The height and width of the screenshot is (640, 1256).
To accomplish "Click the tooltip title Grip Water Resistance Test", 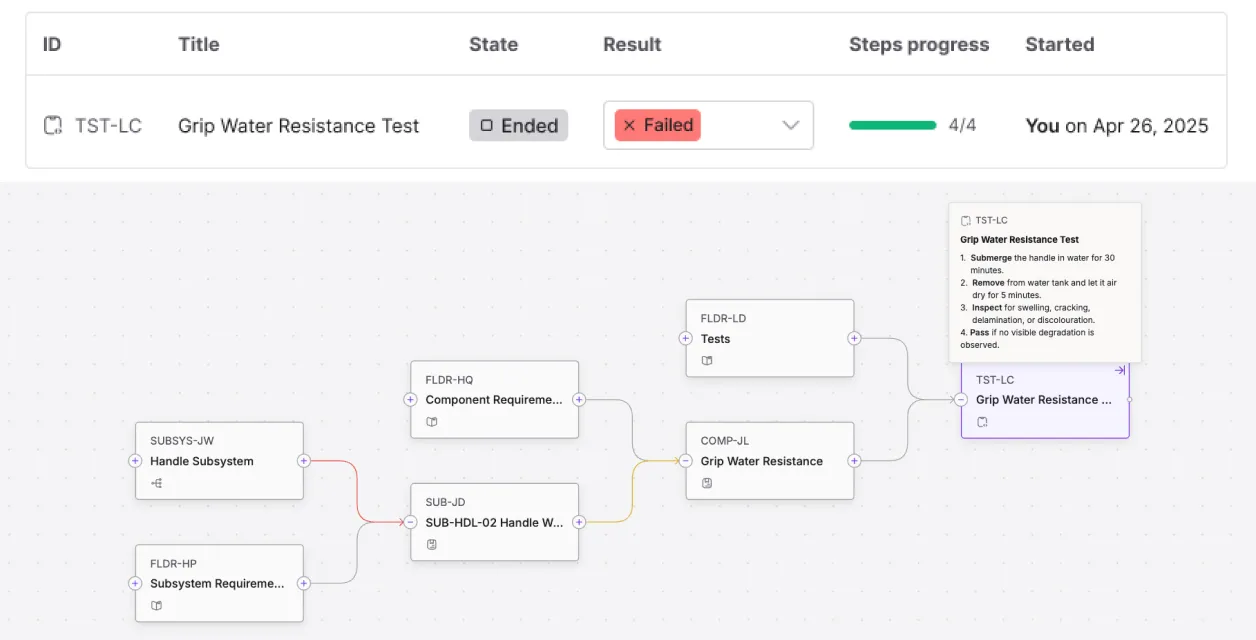I will click(x=1019, y=240).
